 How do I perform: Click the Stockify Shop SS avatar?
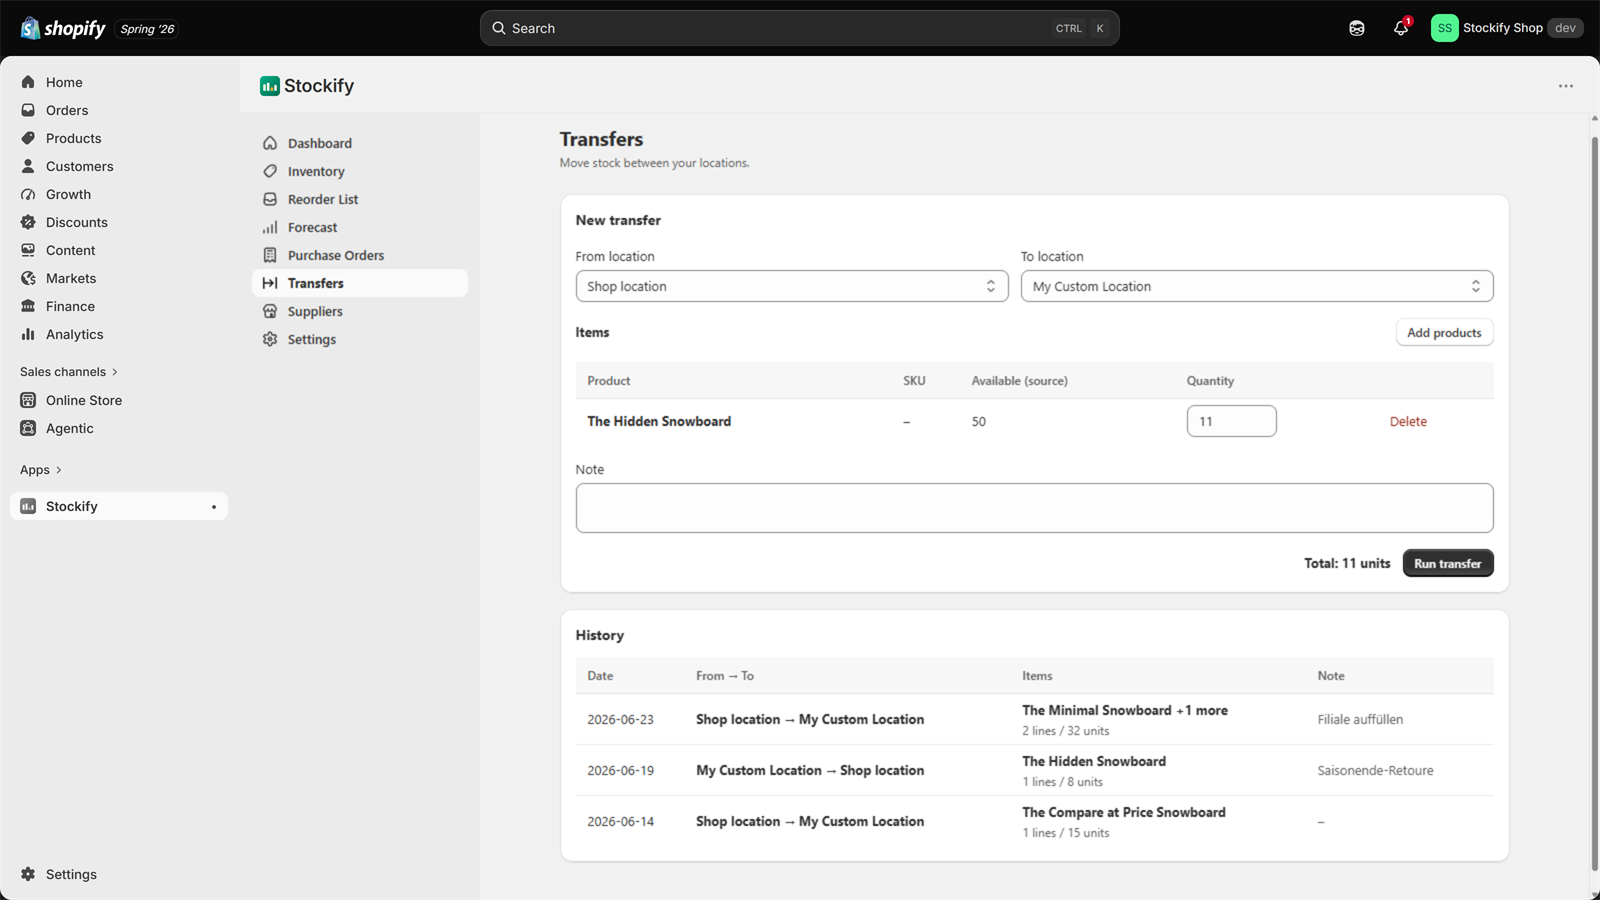[1444, 28]
